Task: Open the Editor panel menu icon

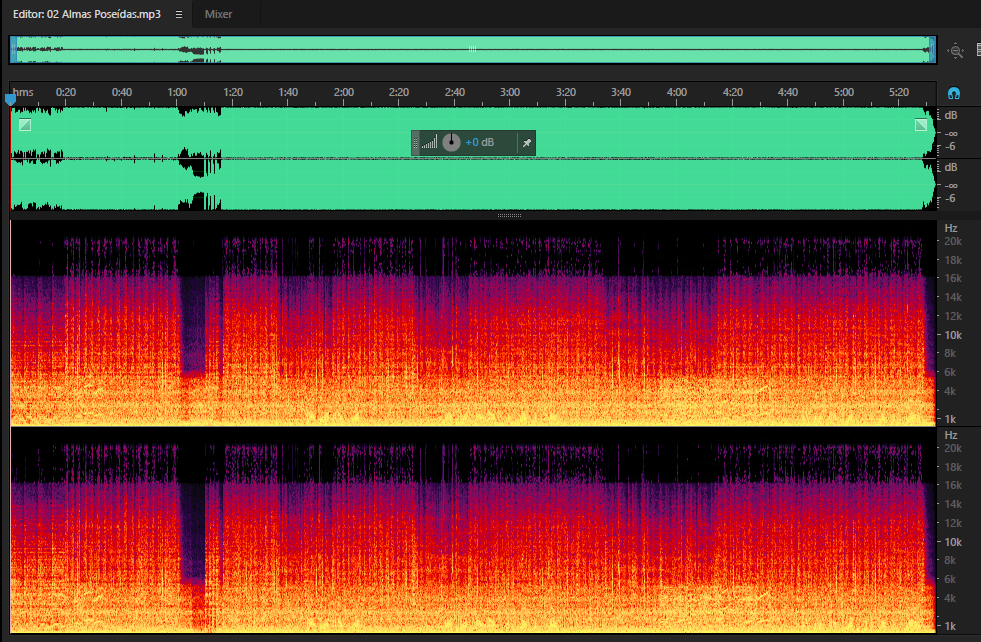Action: (179, 14)
